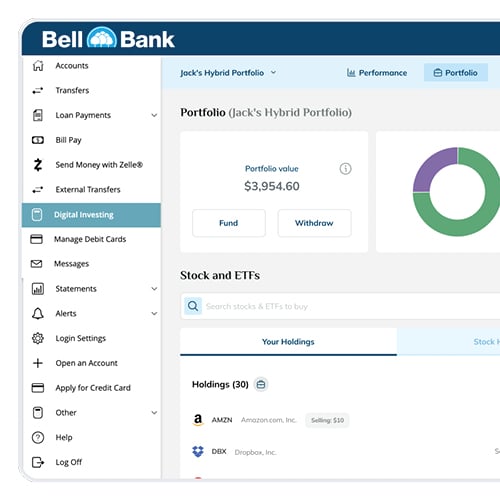Click the Loan Payments document icon
Image resolution: width=500 pixels, height=500 pixels.
click(38, 115)
